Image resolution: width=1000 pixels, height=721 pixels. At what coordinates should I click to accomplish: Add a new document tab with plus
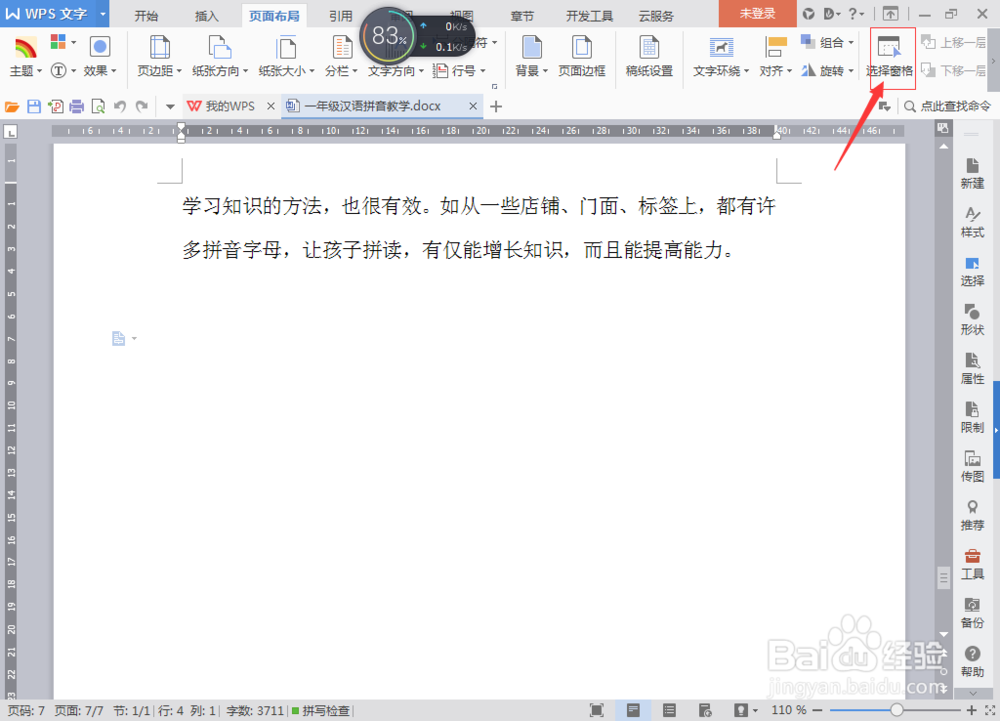(496, 106)
